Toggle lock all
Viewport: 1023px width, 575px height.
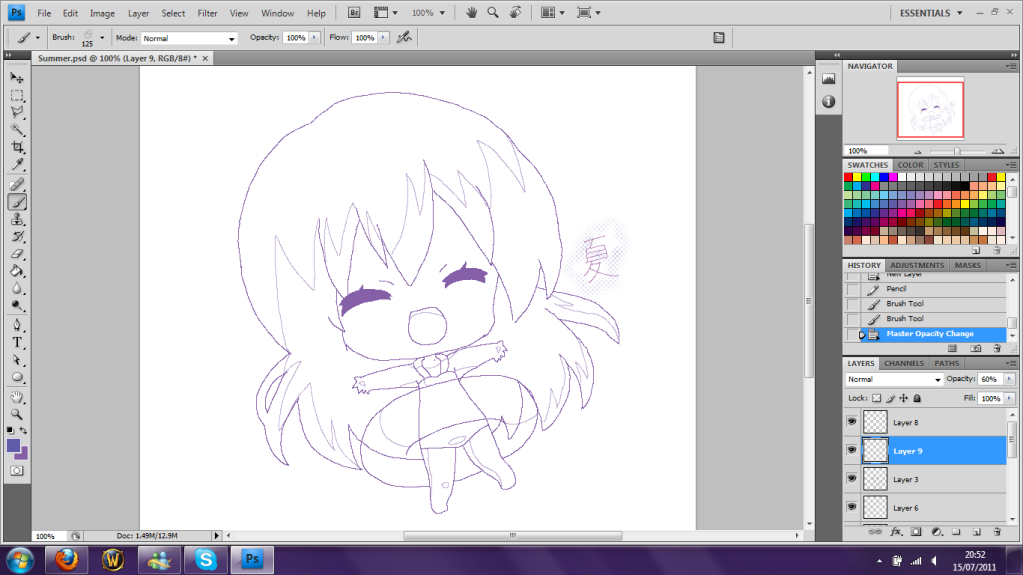click(x=917, y=398)
